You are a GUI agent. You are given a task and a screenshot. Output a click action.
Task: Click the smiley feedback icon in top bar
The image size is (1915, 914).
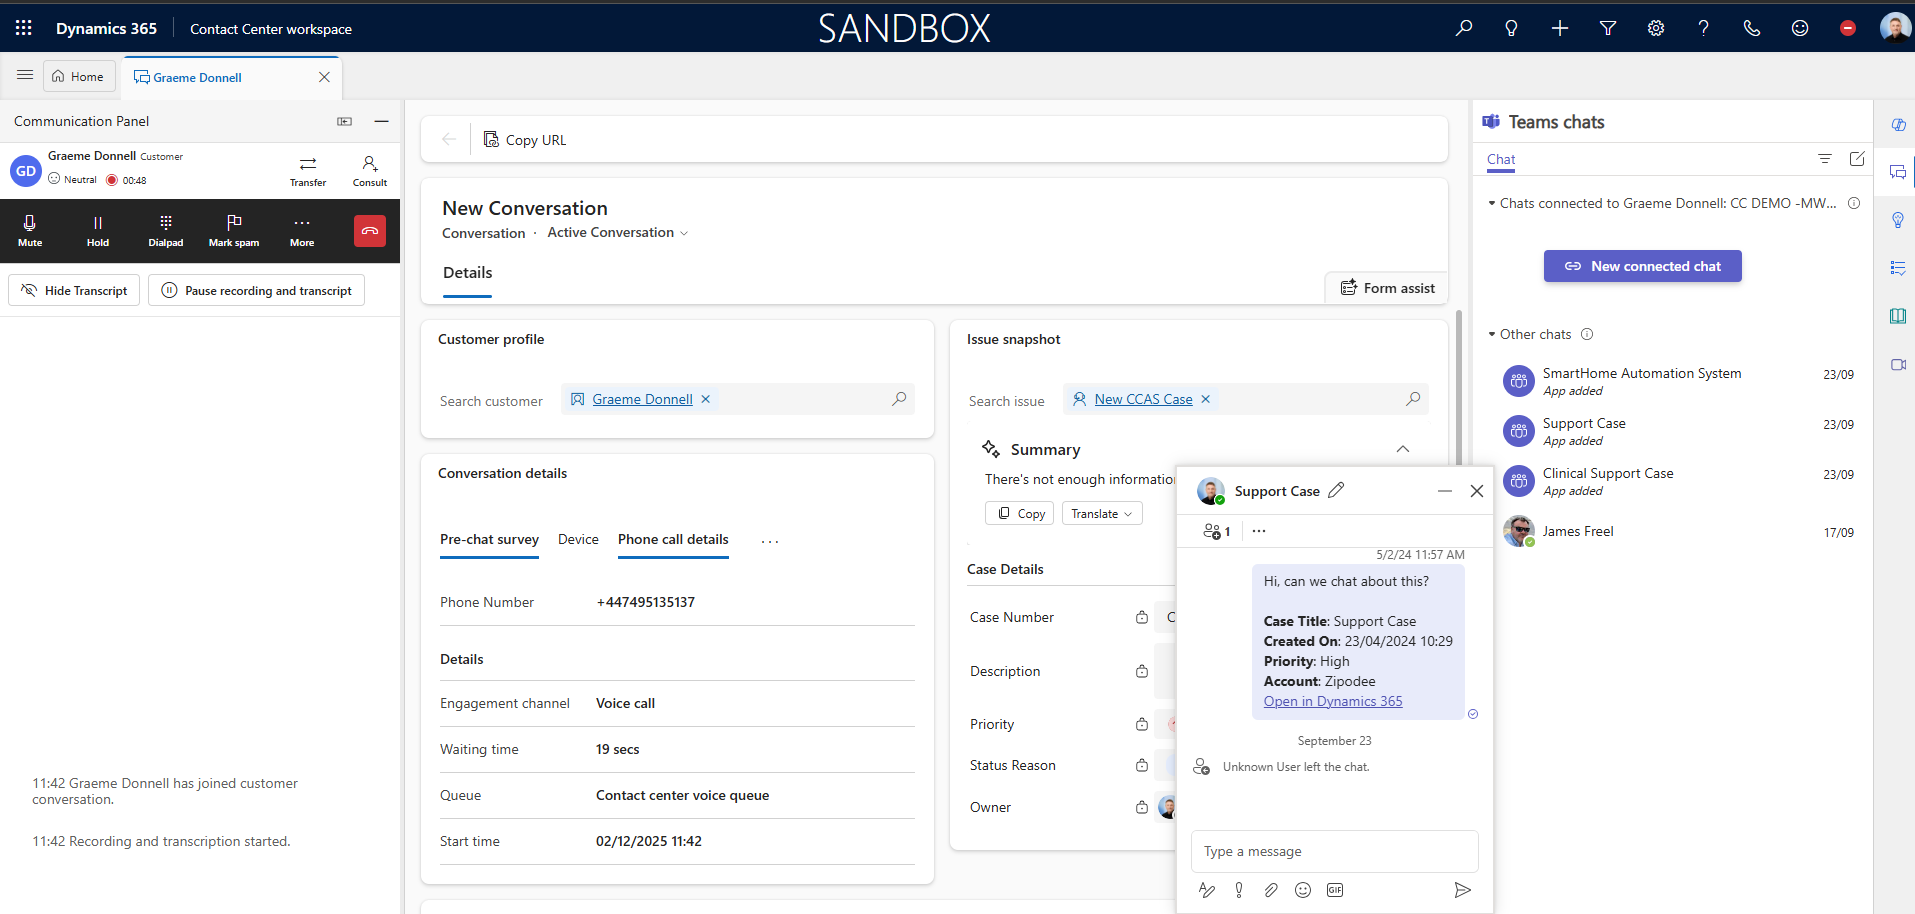click(x=1800, y=28)
